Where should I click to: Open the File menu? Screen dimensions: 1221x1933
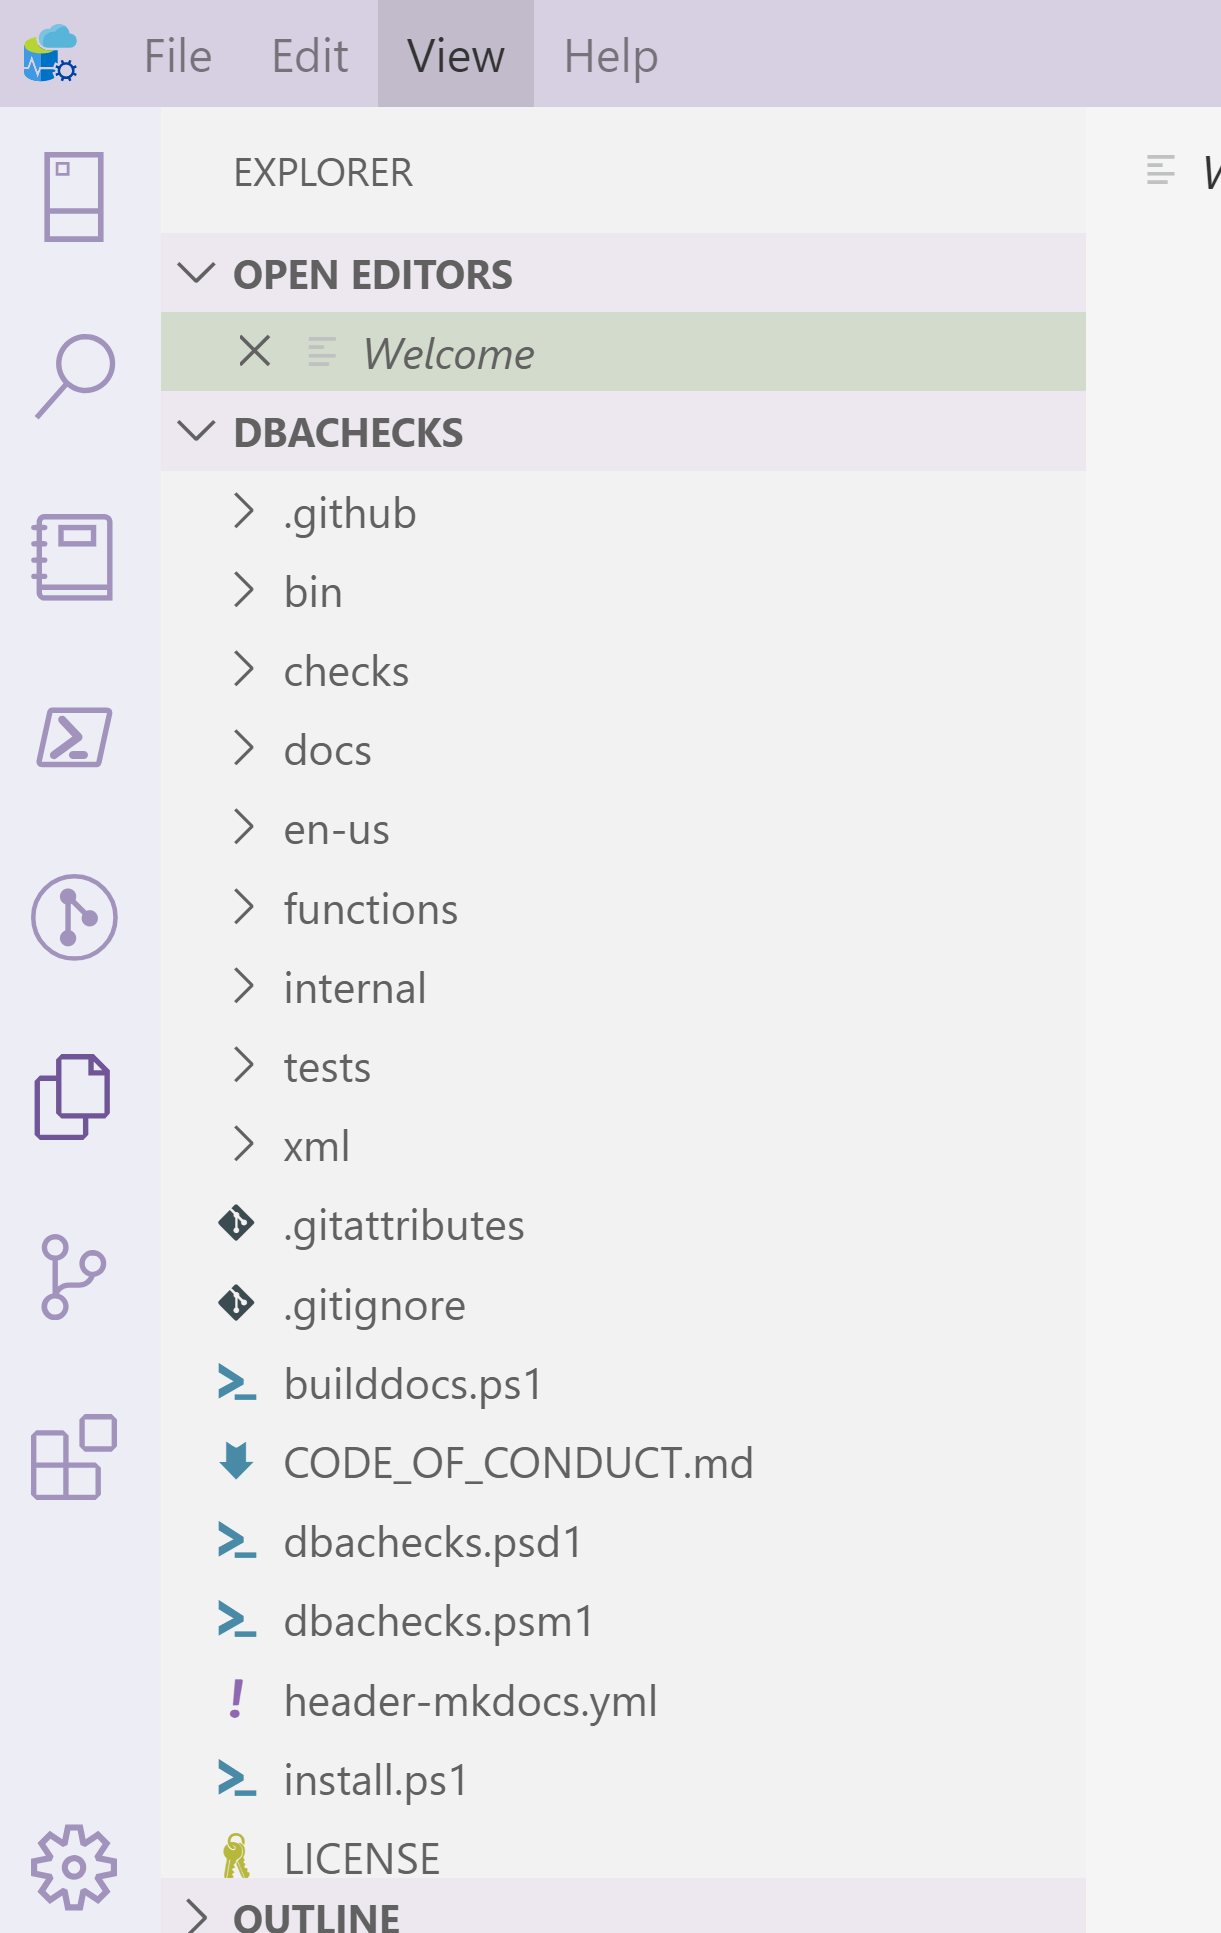click(x=178, y=56)
